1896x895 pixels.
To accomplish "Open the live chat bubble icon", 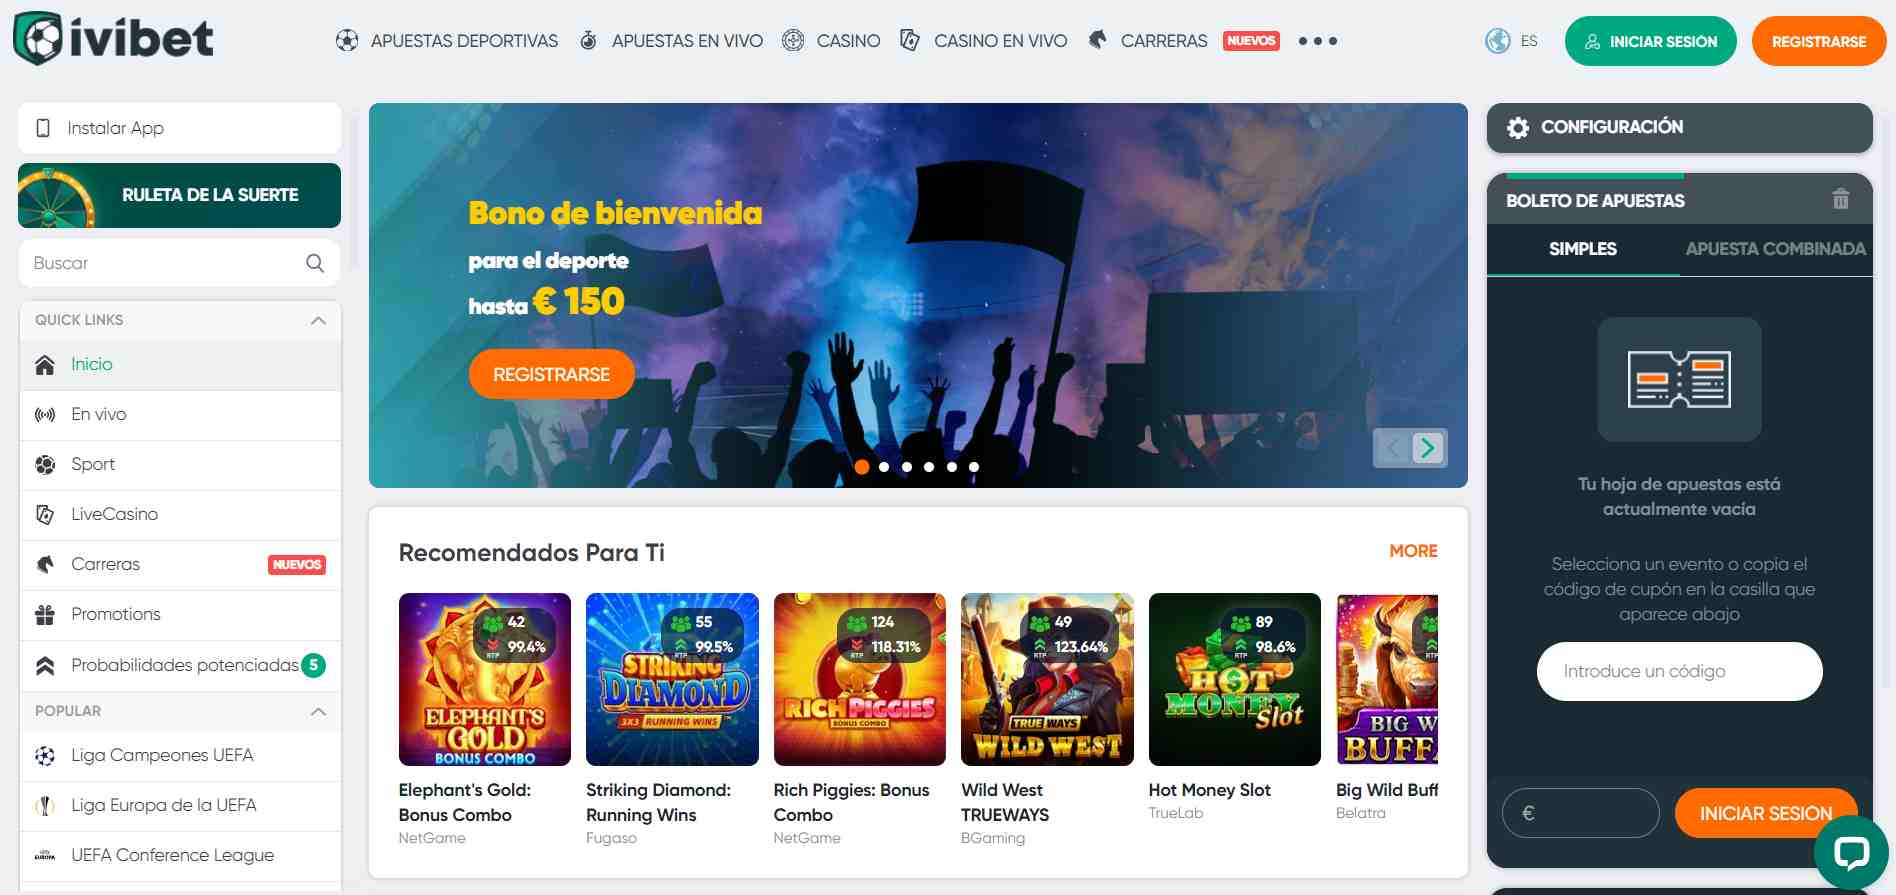I will pyautogui.click(x=1851, y=852).
